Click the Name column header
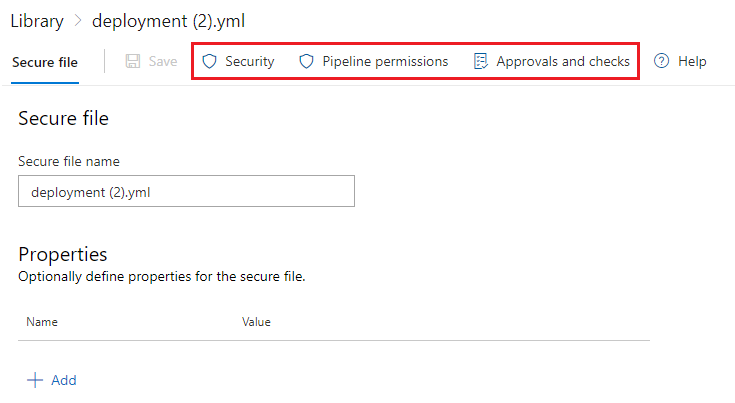The width and height of the screenshot is (735, 403). pyautogui.click(x=42, y=323)
